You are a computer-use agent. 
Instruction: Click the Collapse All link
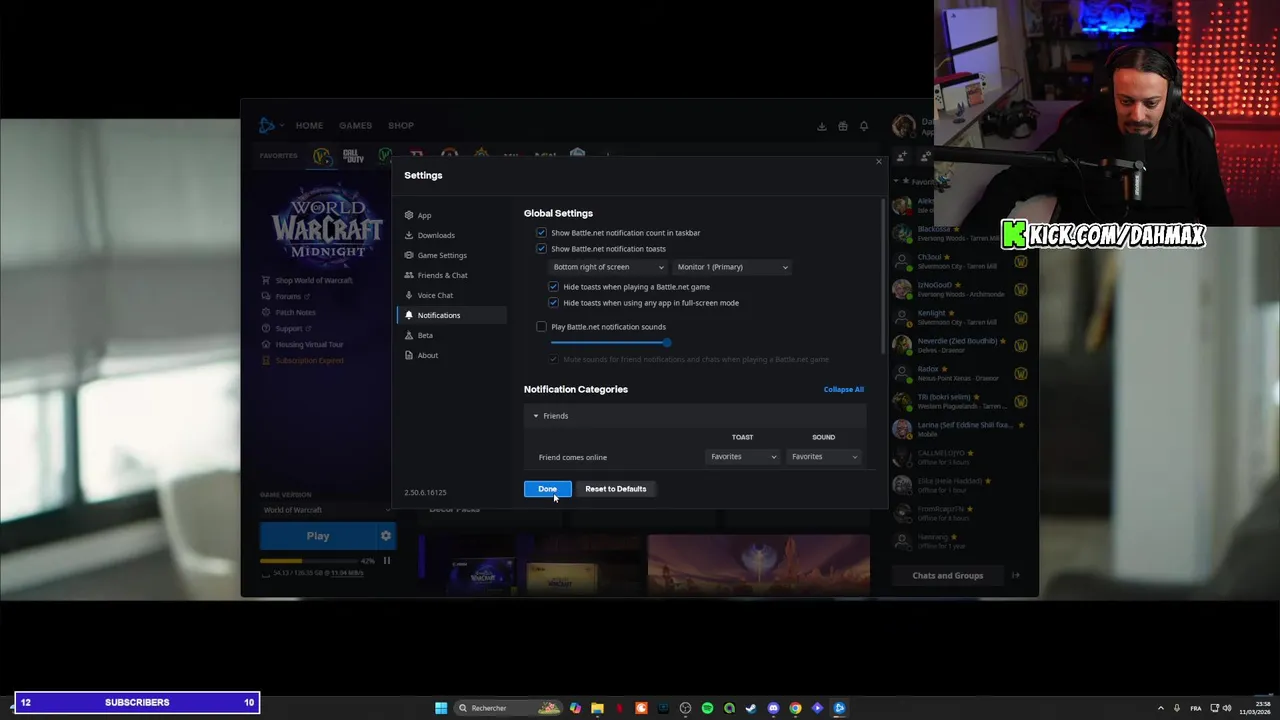pyautogui.click(x=843, y=389)
